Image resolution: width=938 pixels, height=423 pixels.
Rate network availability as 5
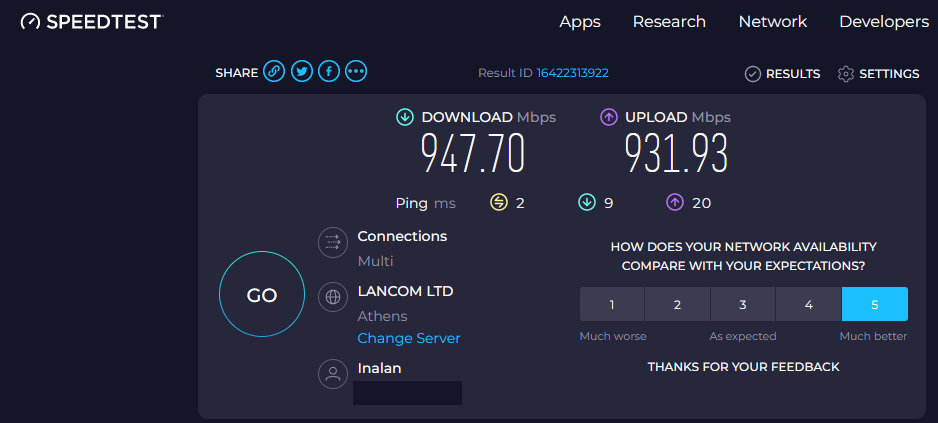point(875,305)
